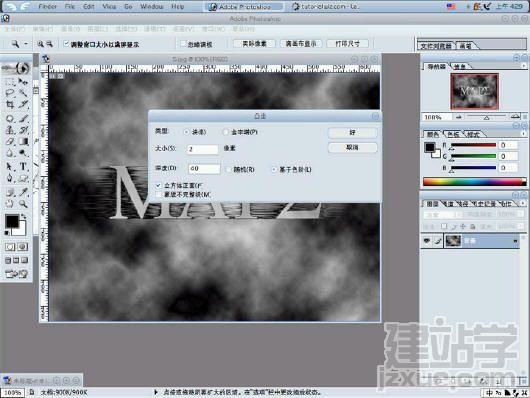Select the Lasso tool in the toolbox
The width and height of the screenshot is (530, 398).
tap(10, 93)
